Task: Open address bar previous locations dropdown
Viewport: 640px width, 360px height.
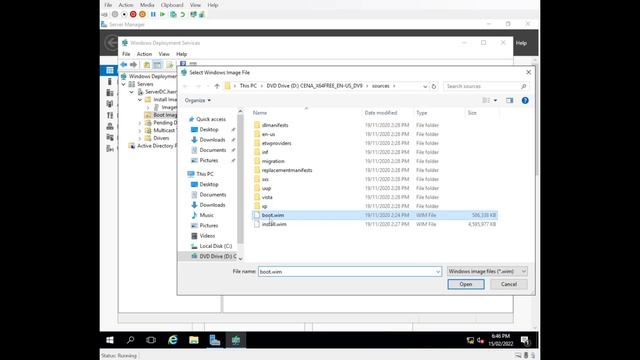Action: click(x=425, y=86)
